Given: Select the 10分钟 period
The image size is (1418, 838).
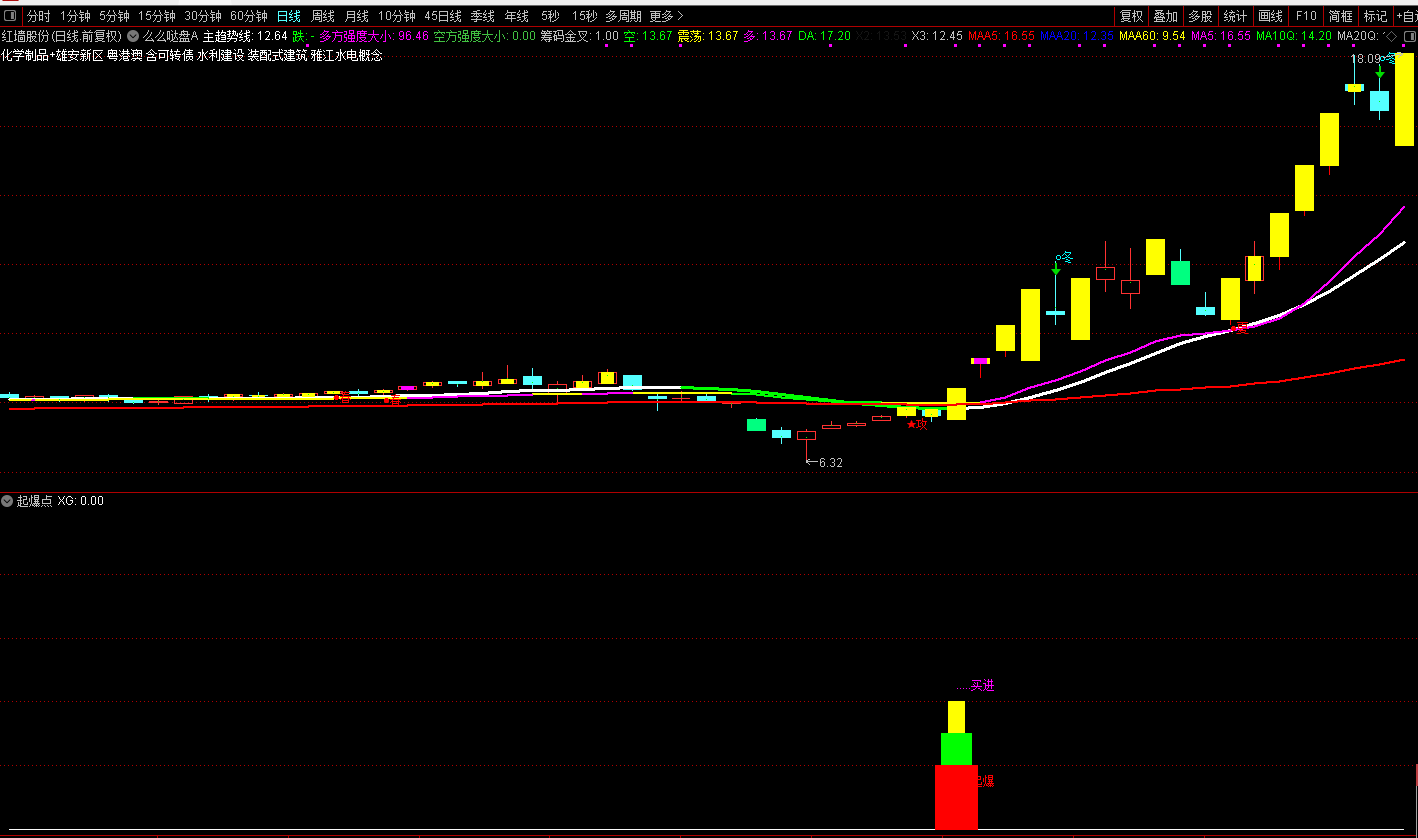Looking at the screenshot, I should [x=397, y=16].
